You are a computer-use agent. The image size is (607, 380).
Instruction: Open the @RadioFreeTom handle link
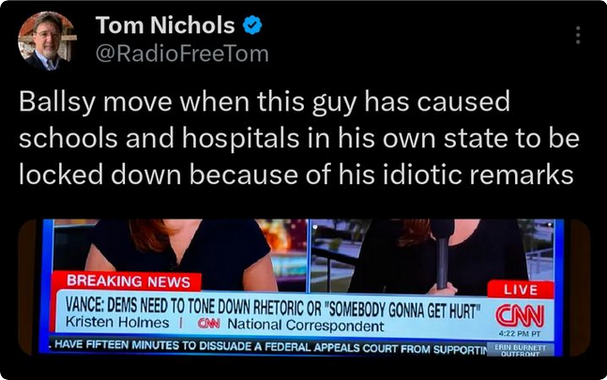click(182, 53)
